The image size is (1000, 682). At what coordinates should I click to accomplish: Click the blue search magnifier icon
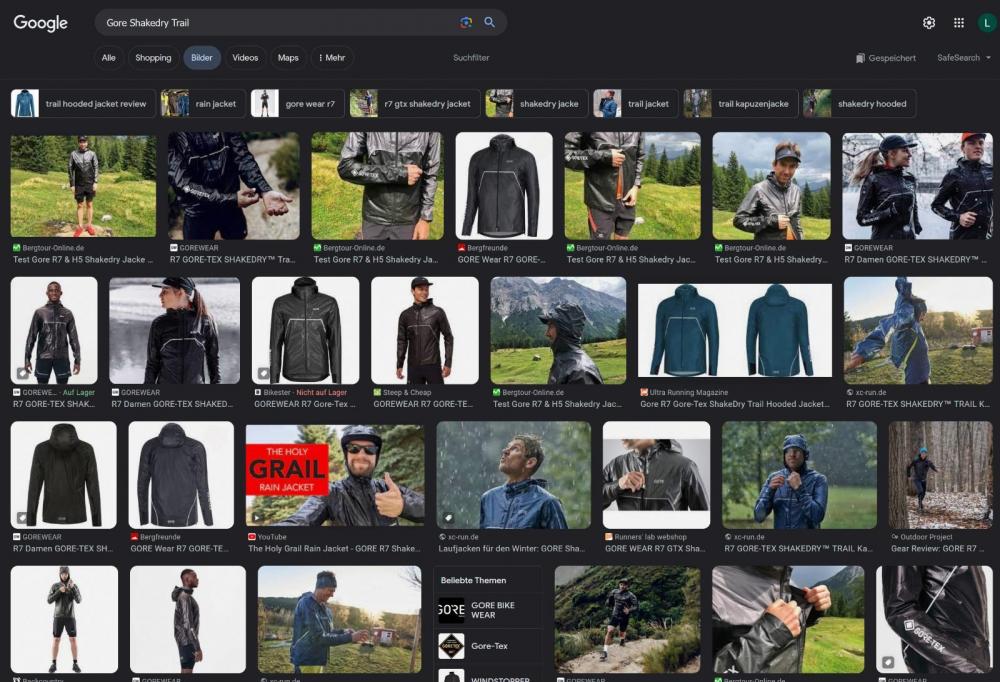pyautogui.click(x=490, y=22)
